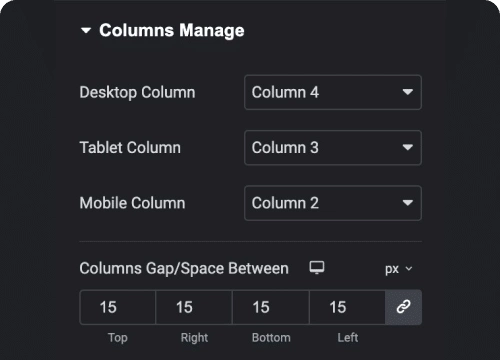Click the Desktop Column dropdown arrow icon
The height and width of the screenshot is (360, 500).
[408, 92]
